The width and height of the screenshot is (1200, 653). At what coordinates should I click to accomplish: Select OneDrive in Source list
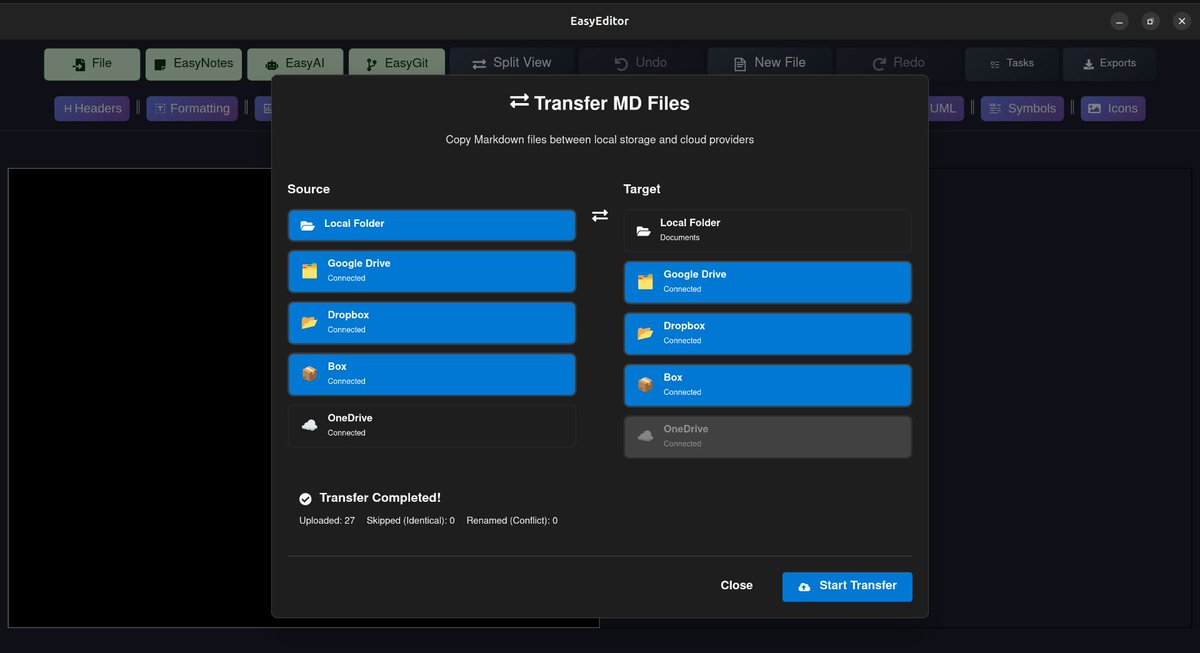pos(432,425)
